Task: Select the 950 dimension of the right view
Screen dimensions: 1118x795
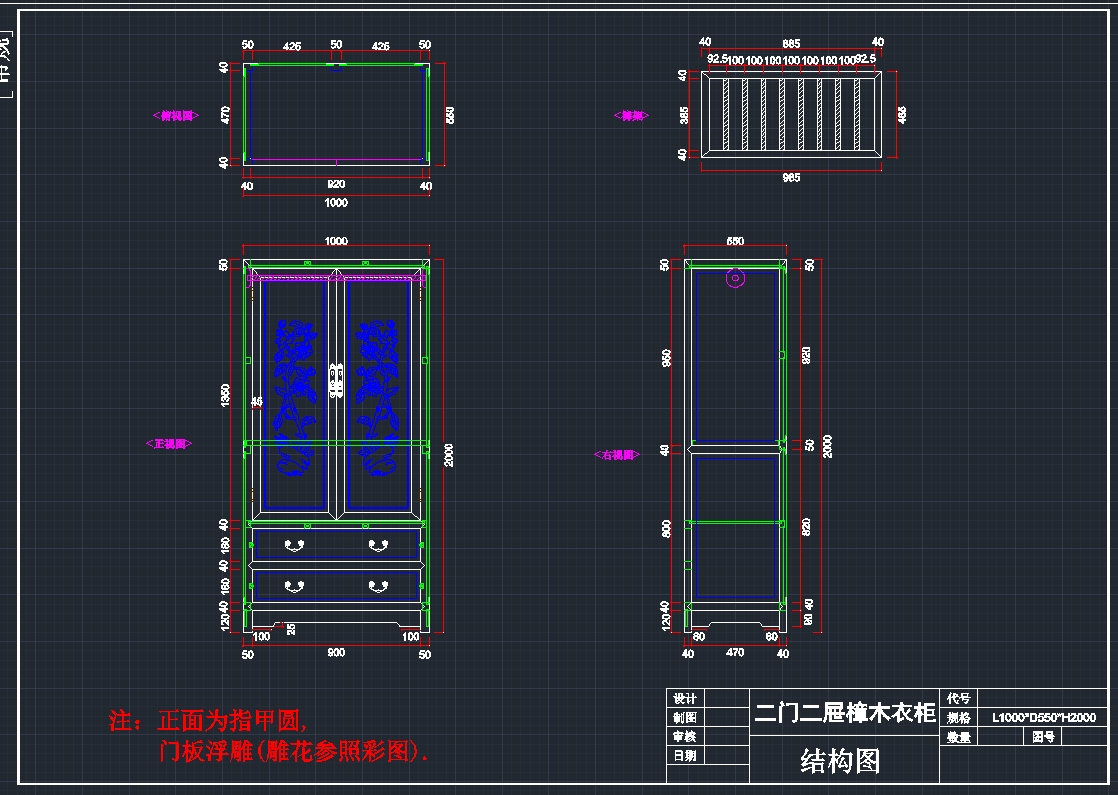Action: pyautogui.click(x=666, y=358)
